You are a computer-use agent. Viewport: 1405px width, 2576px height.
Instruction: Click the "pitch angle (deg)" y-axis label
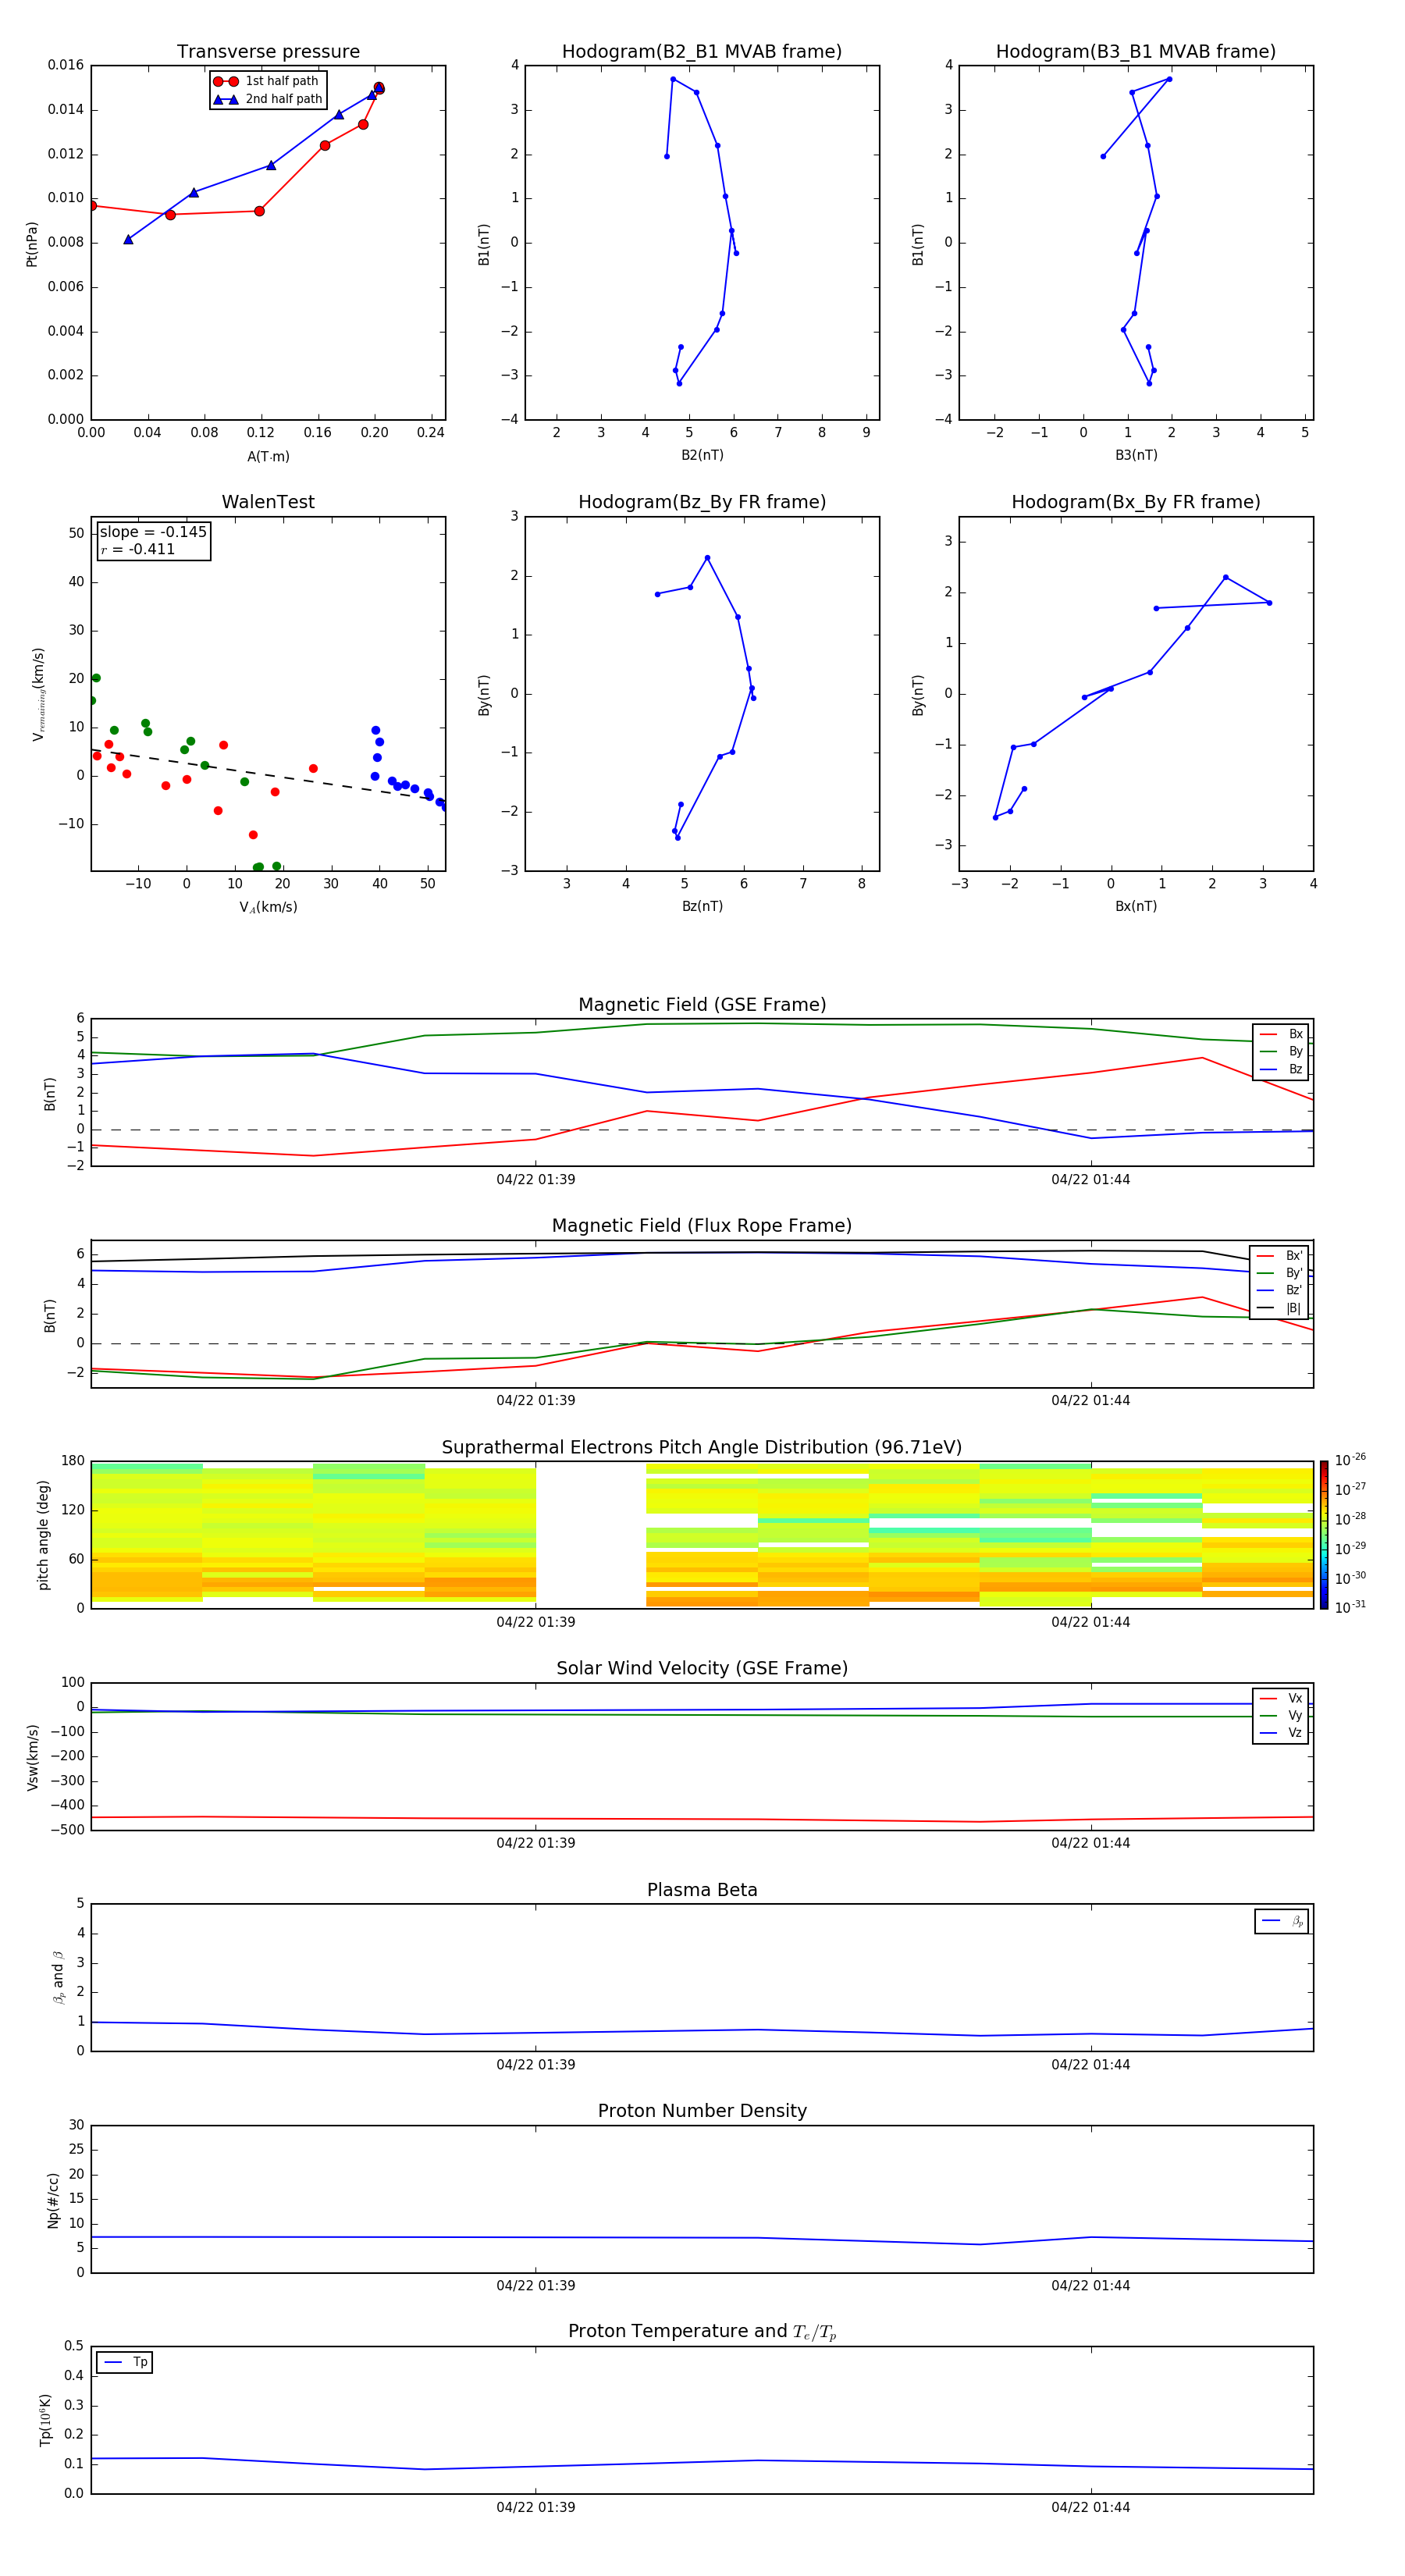43,1535
